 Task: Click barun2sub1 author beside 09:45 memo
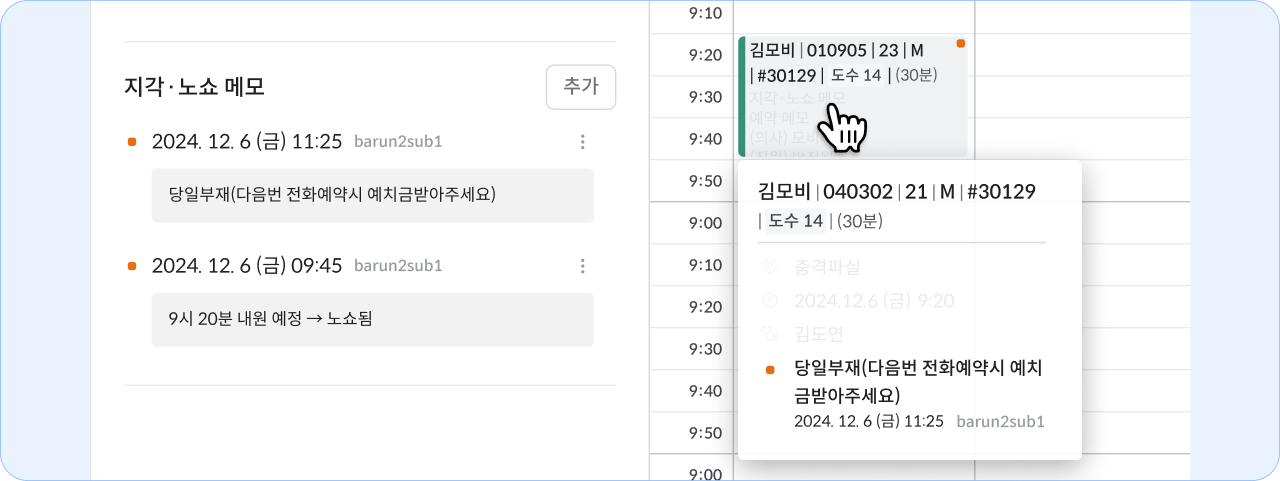point(398,266)
